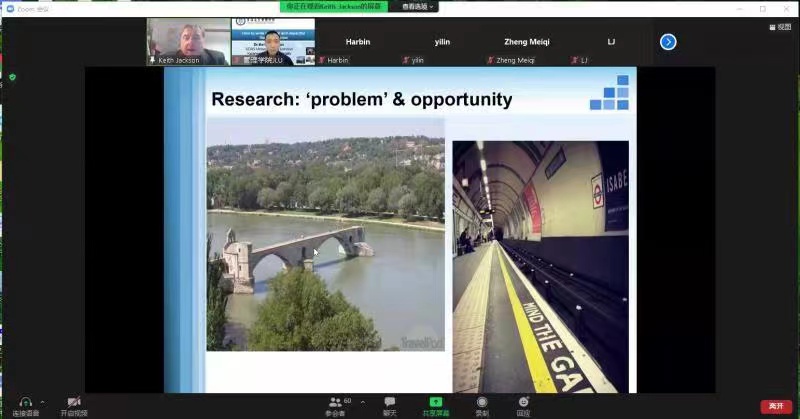
Task: Show next participants with blue arrow
Action: [x=668, y=42]
